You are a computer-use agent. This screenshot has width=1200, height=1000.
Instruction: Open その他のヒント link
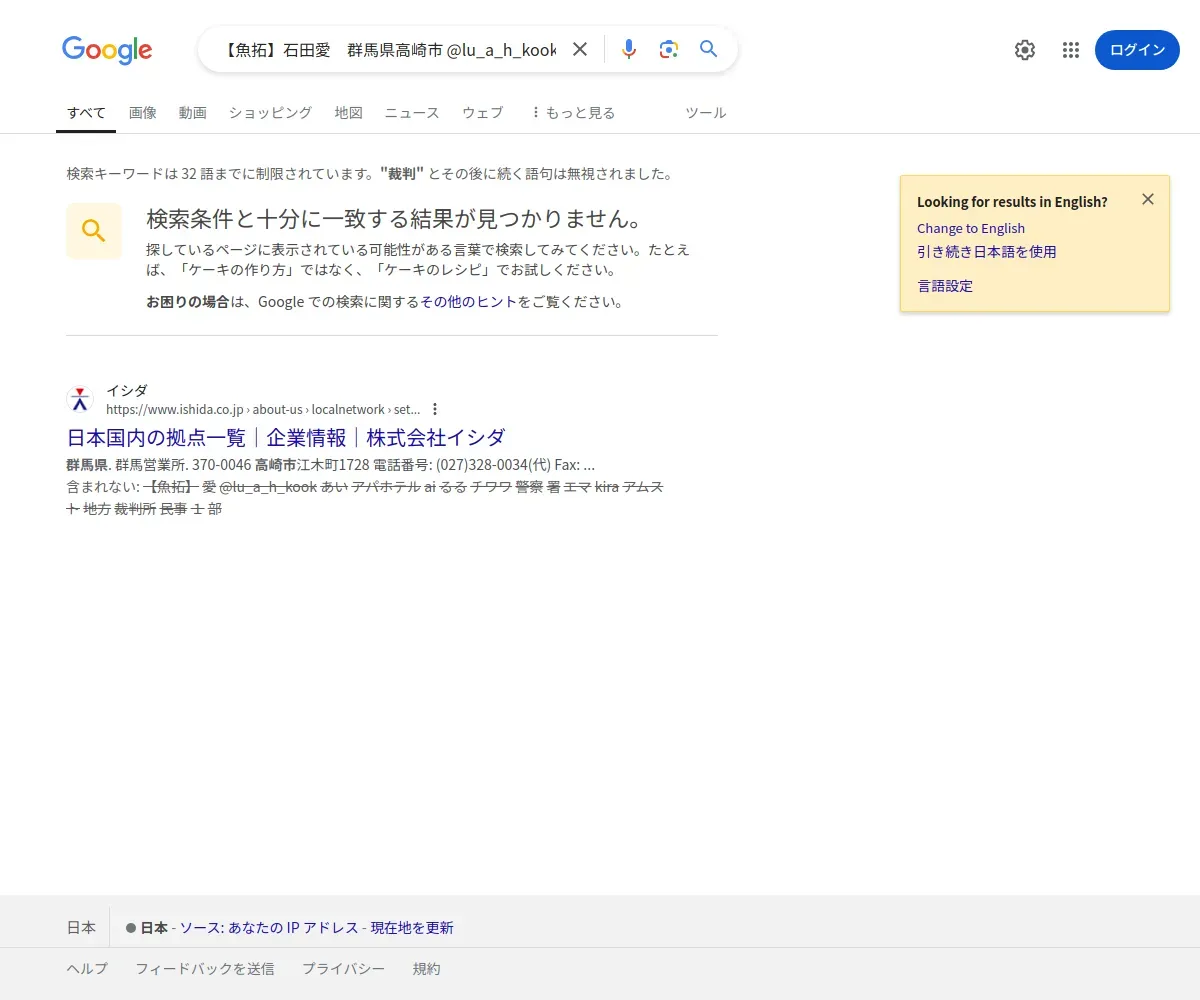[468, 302]
